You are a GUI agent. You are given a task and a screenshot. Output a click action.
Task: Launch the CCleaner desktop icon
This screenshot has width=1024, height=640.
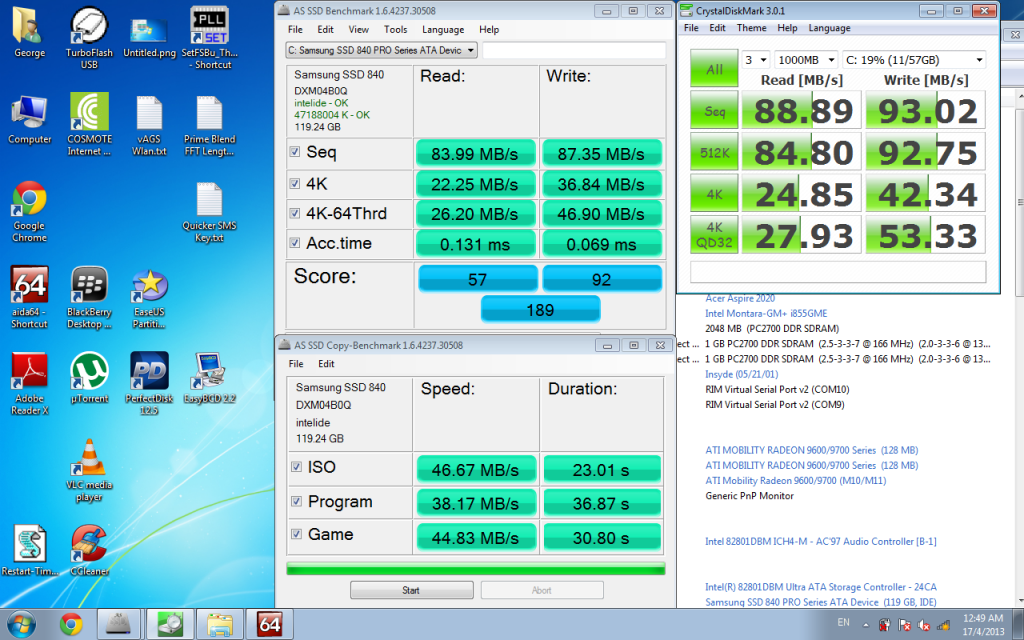pyautogui.click(x=89, y=546)
